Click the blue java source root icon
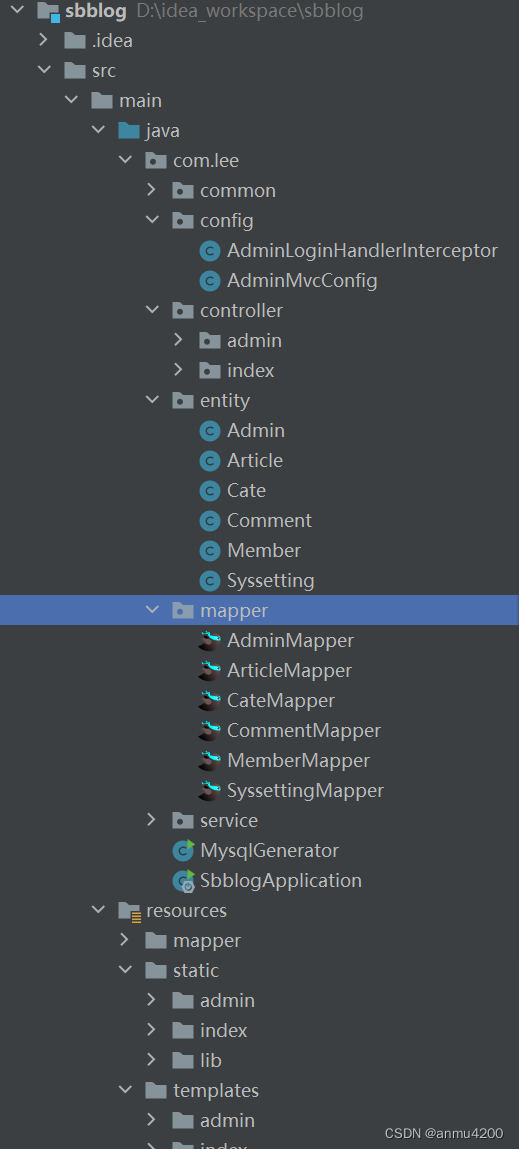Viewport: 519px width, 1149px height. [x=129, y=131]
